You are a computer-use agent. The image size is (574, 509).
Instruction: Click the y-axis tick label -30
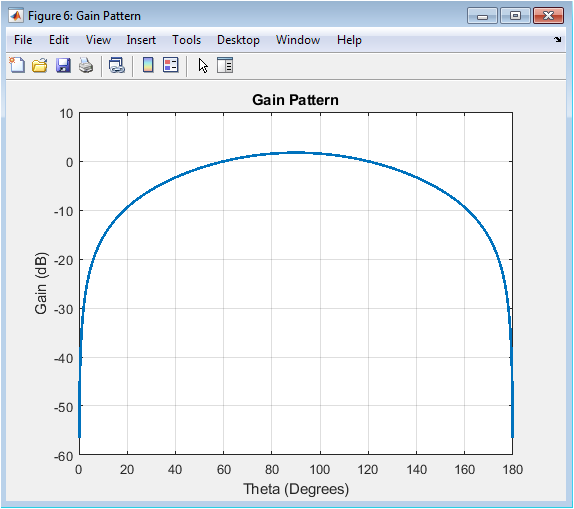click(63, 309)
